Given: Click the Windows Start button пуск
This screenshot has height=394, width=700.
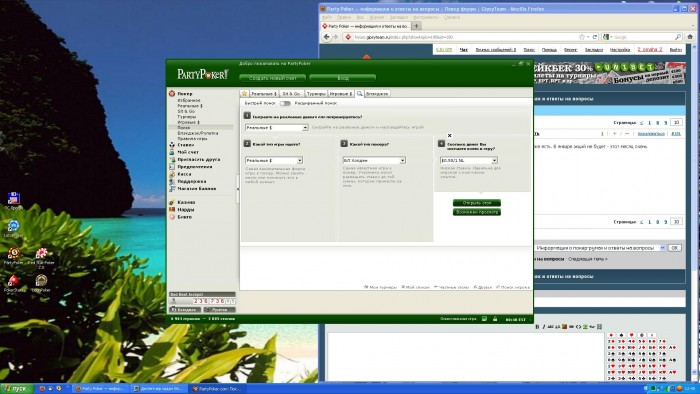Looking at the screenshot, I should click(x=17, y=389).
